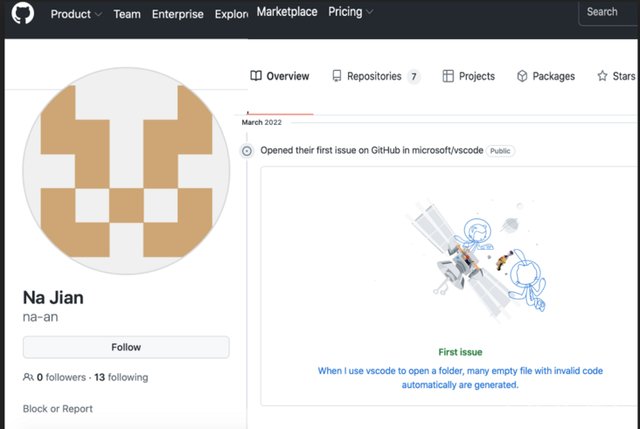
Task: Open the Enterprise nav item
Action: (178, 14)
